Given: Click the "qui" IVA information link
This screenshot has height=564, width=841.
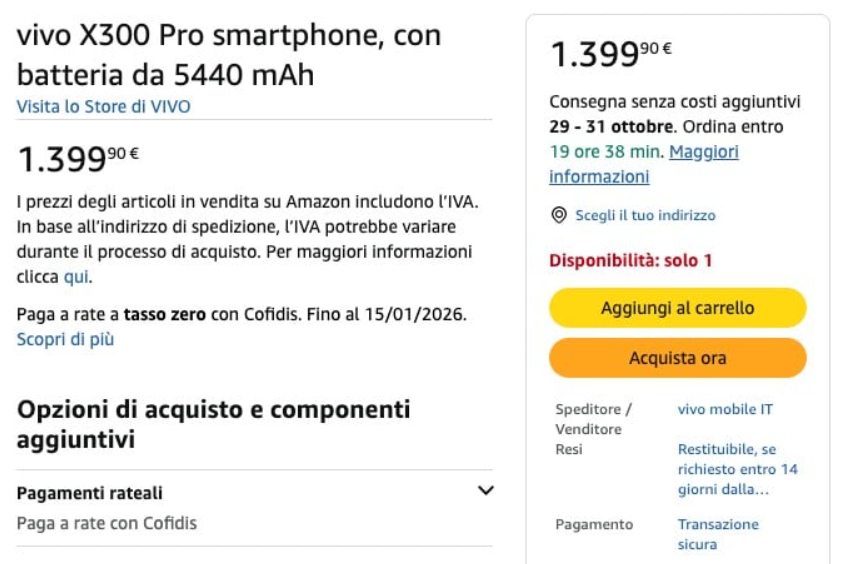Looking at the screenshot, I should [76, 276].
